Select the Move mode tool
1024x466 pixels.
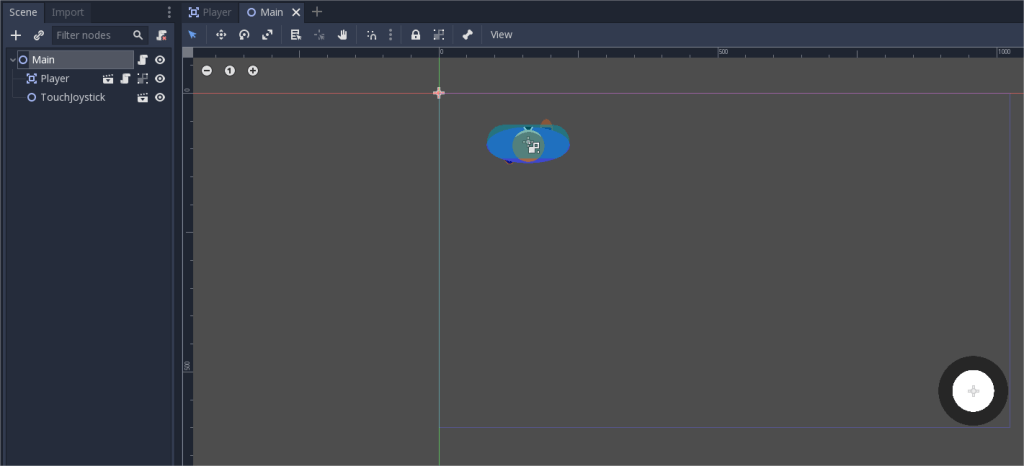pyautogui.click(x=221, y=35)
